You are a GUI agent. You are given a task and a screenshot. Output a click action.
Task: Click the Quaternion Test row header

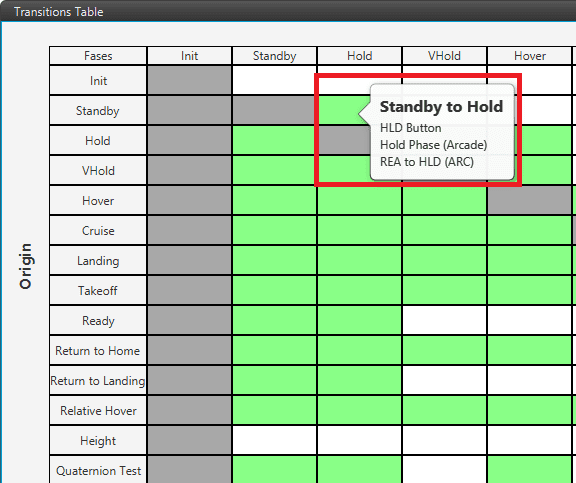[98, 470]
